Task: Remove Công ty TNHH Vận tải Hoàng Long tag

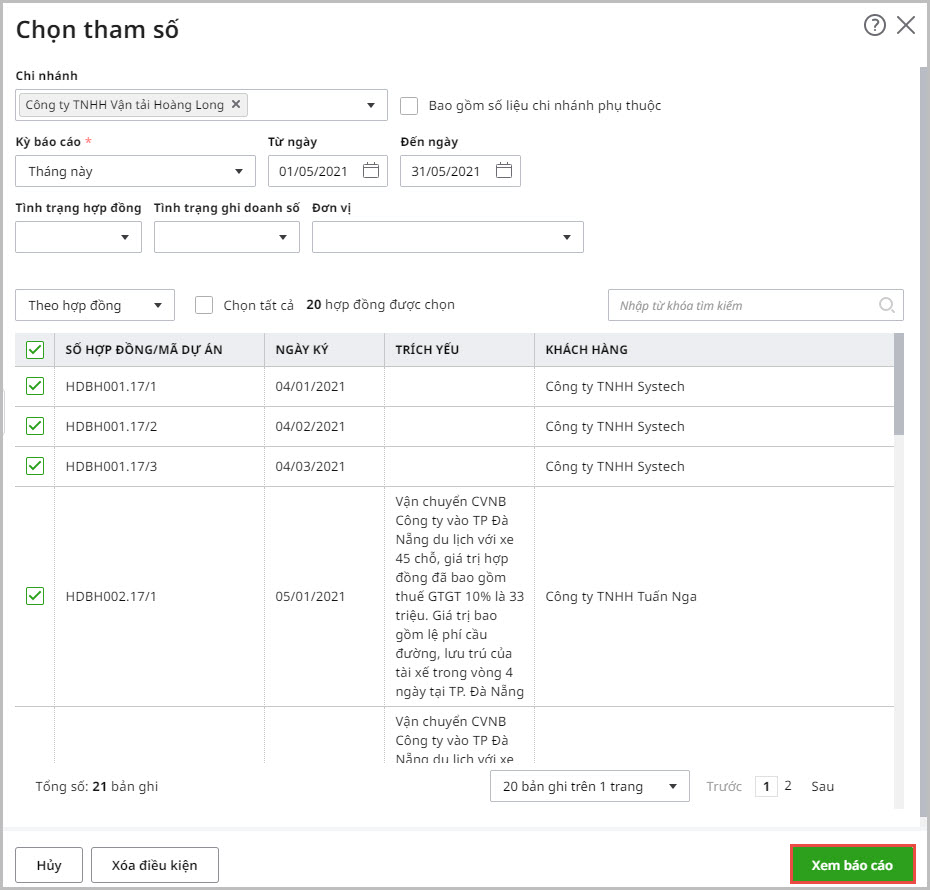Action: (236, 104)
